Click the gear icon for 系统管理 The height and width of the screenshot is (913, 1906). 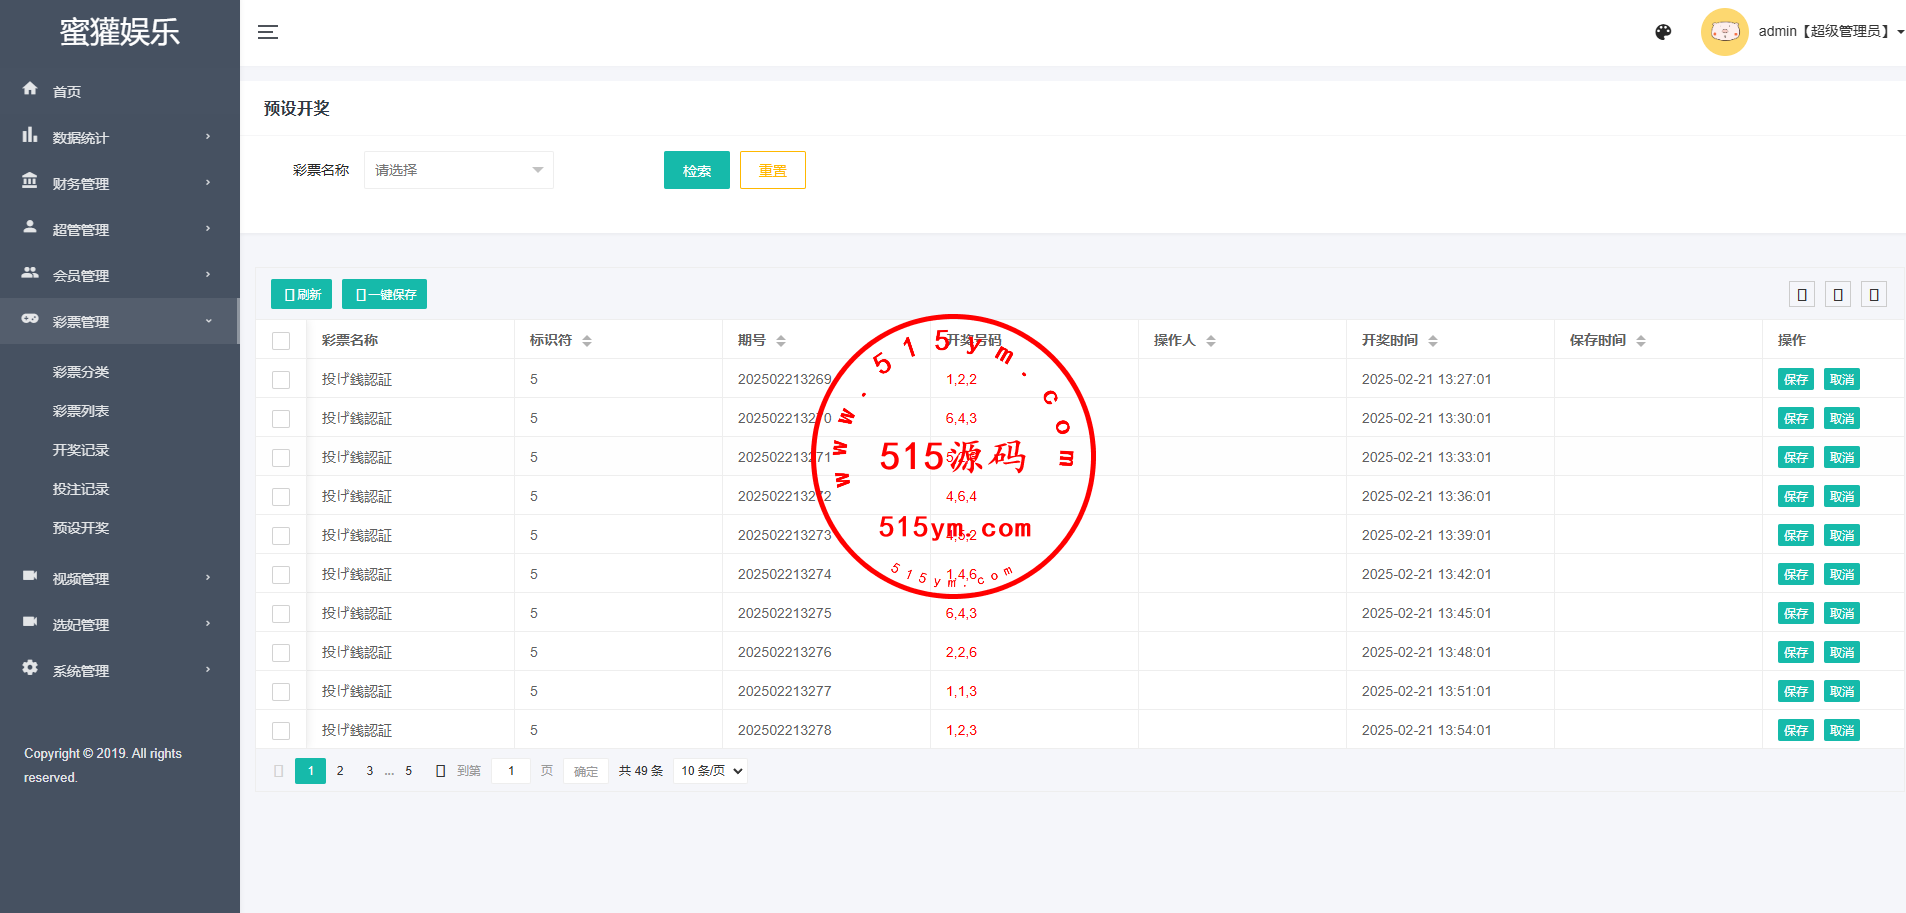click(x=30, y=668)
